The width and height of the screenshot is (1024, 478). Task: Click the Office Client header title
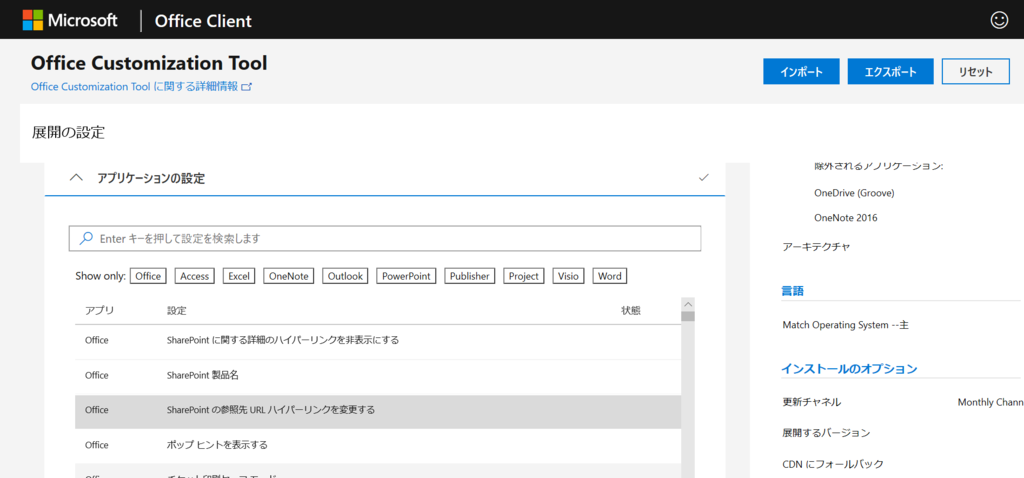(203, 21)
